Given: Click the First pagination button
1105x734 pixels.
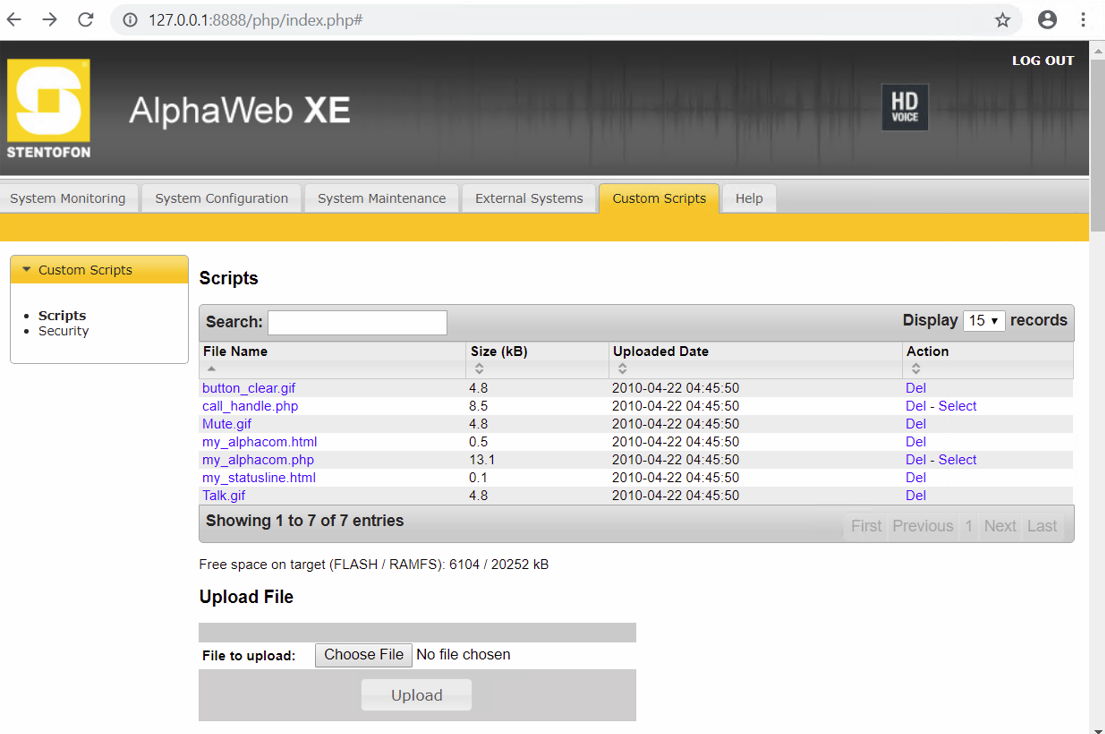Looking at the screenshot, I should 865,526.
